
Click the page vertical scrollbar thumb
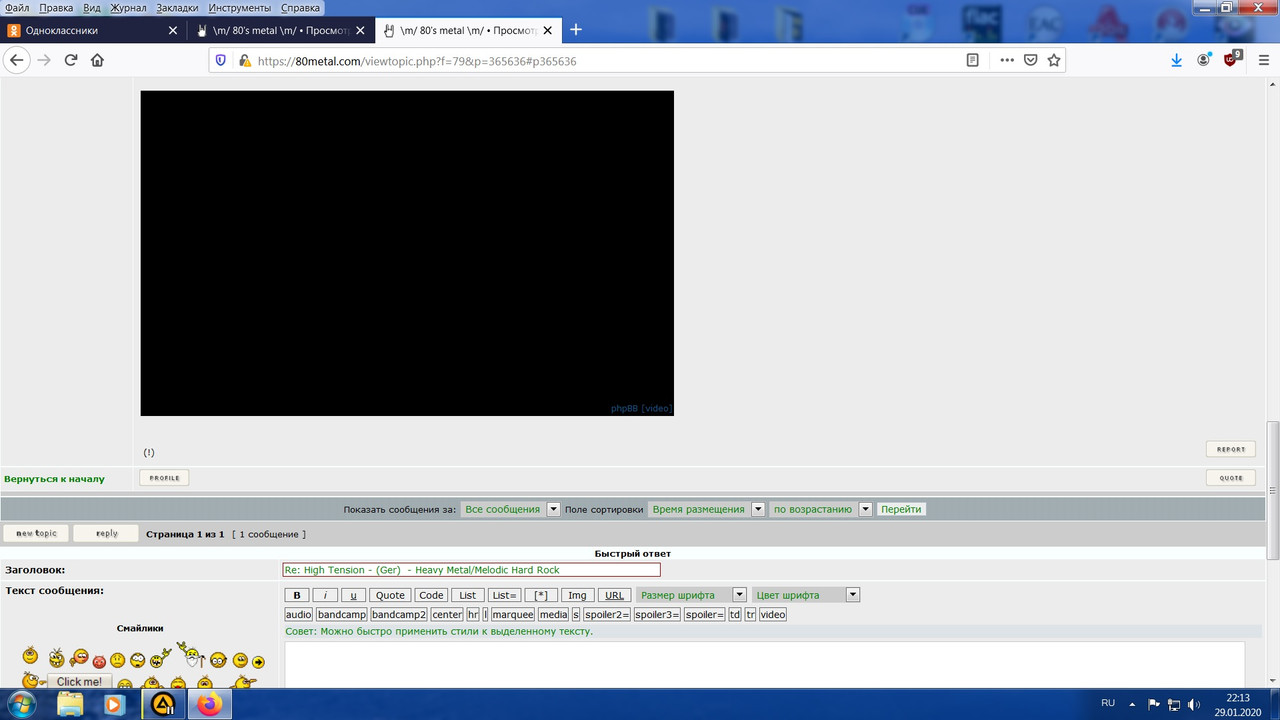coord(1273,490)
